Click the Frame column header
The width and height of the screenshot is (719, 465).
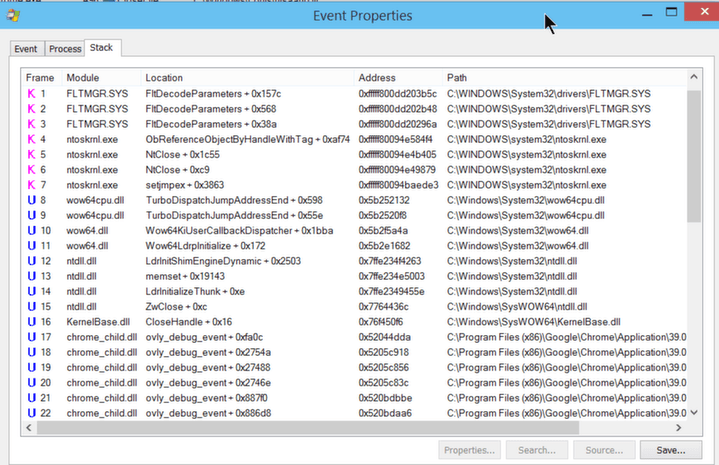click(40, 78)
